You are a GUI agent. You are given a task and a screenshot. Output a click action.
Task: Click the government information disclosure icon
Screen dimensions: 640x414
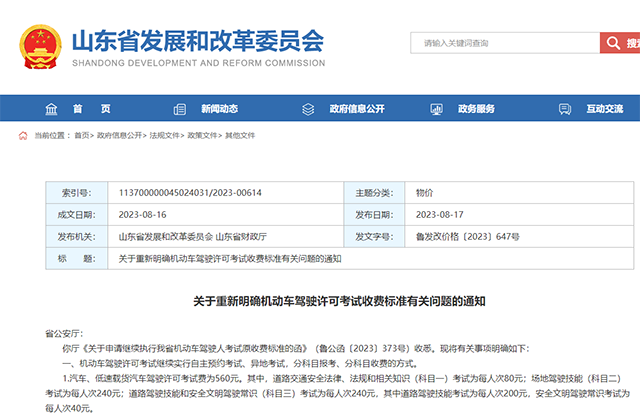coord(310,108)
